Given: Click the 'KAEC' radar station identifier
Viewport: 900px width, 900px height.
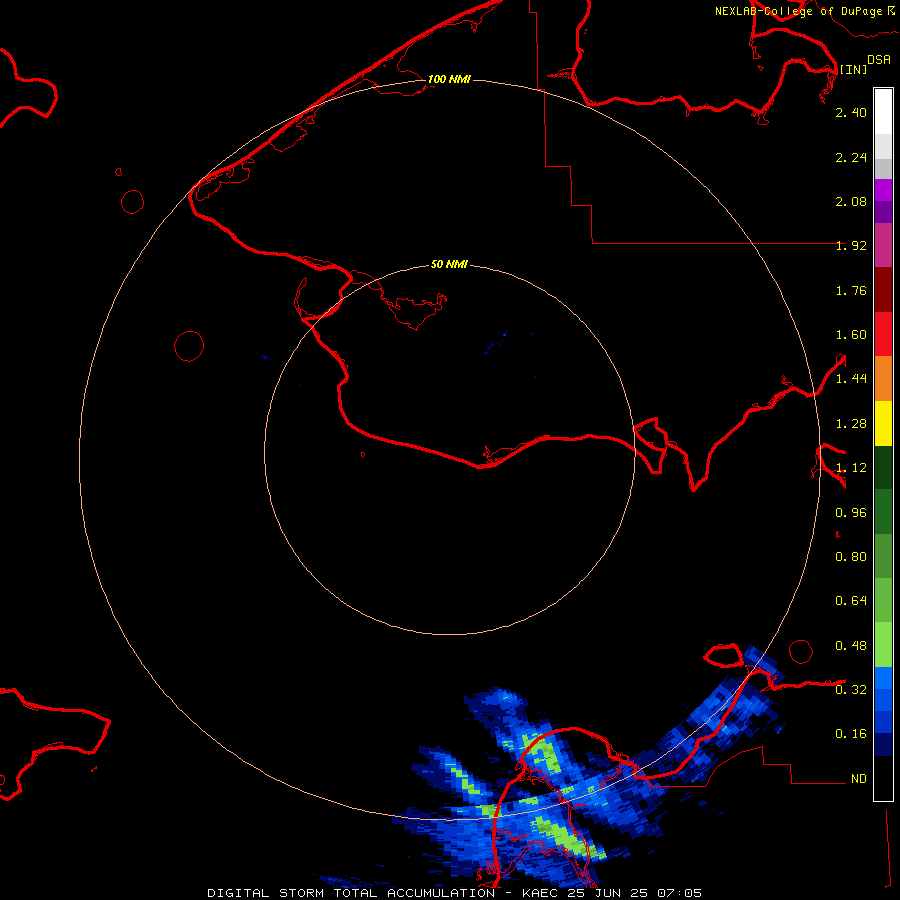Looking at the screenshot, I should [x=539, y=893].
